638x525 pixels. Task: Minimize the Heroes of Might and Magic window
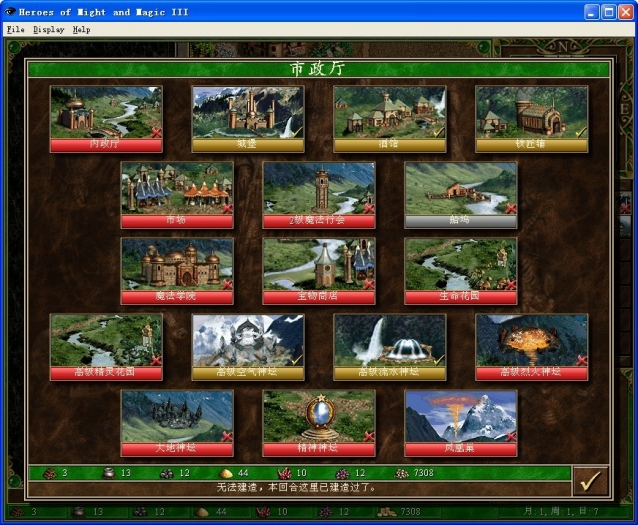pyautogui.click(x=592, y=12)
